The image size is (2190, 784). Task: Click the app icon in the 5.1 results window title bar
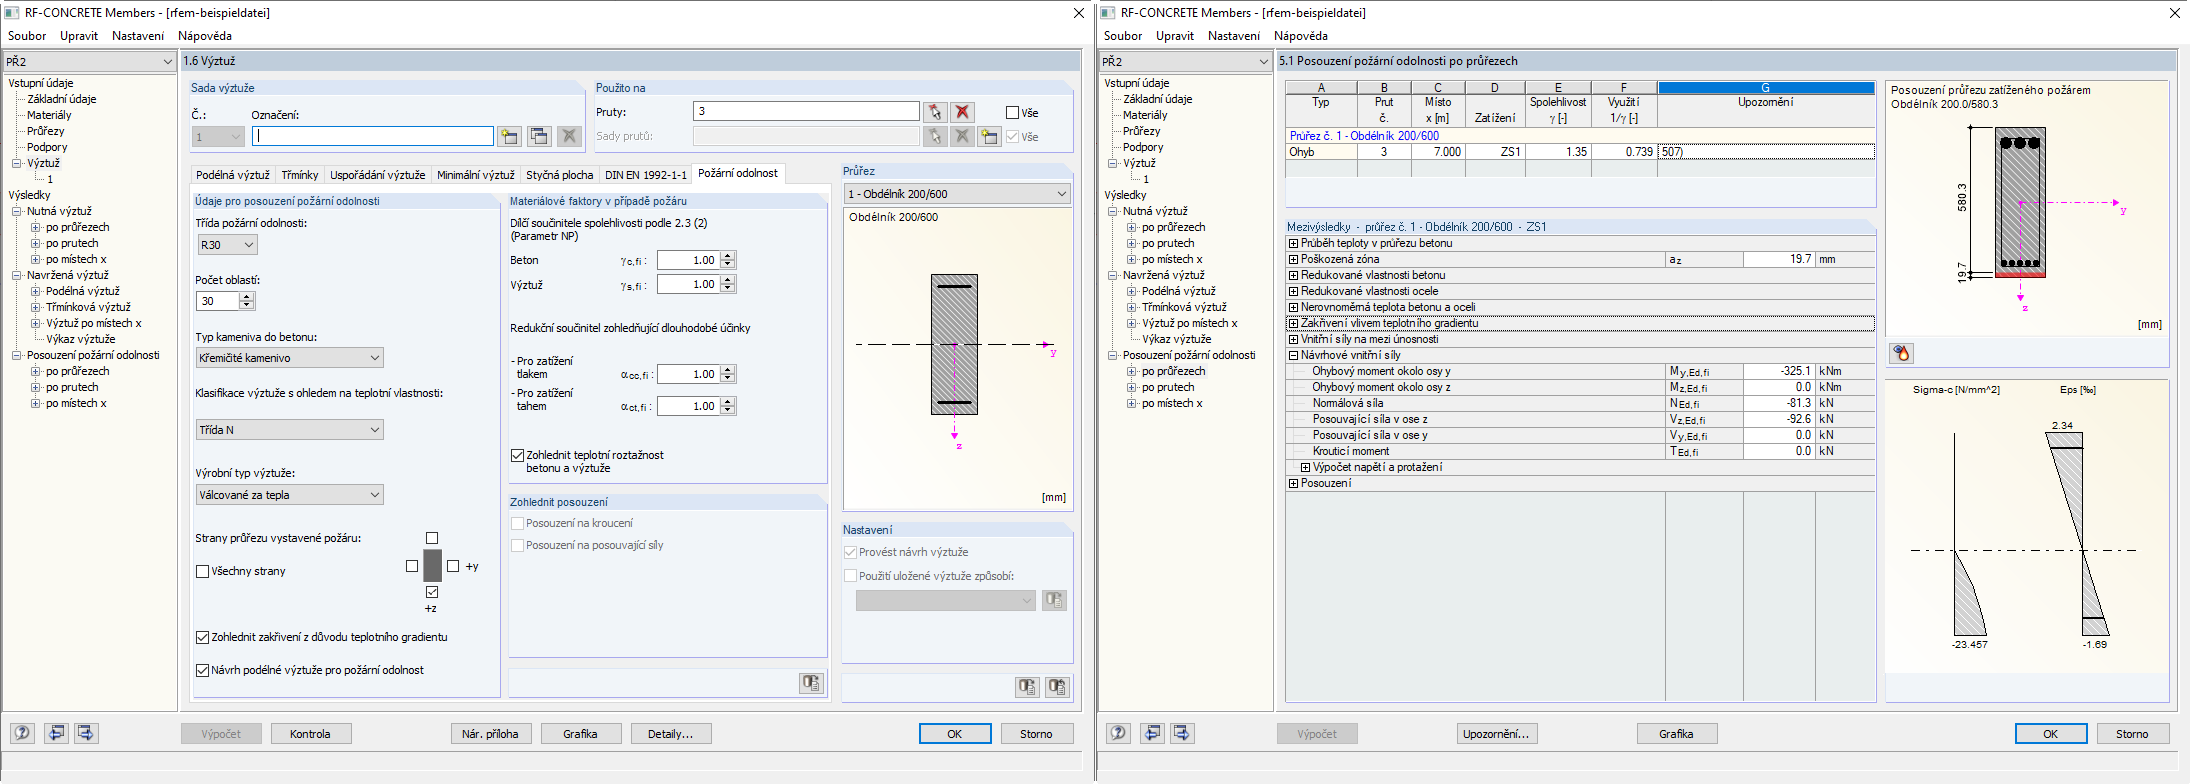pos(1108,13)
